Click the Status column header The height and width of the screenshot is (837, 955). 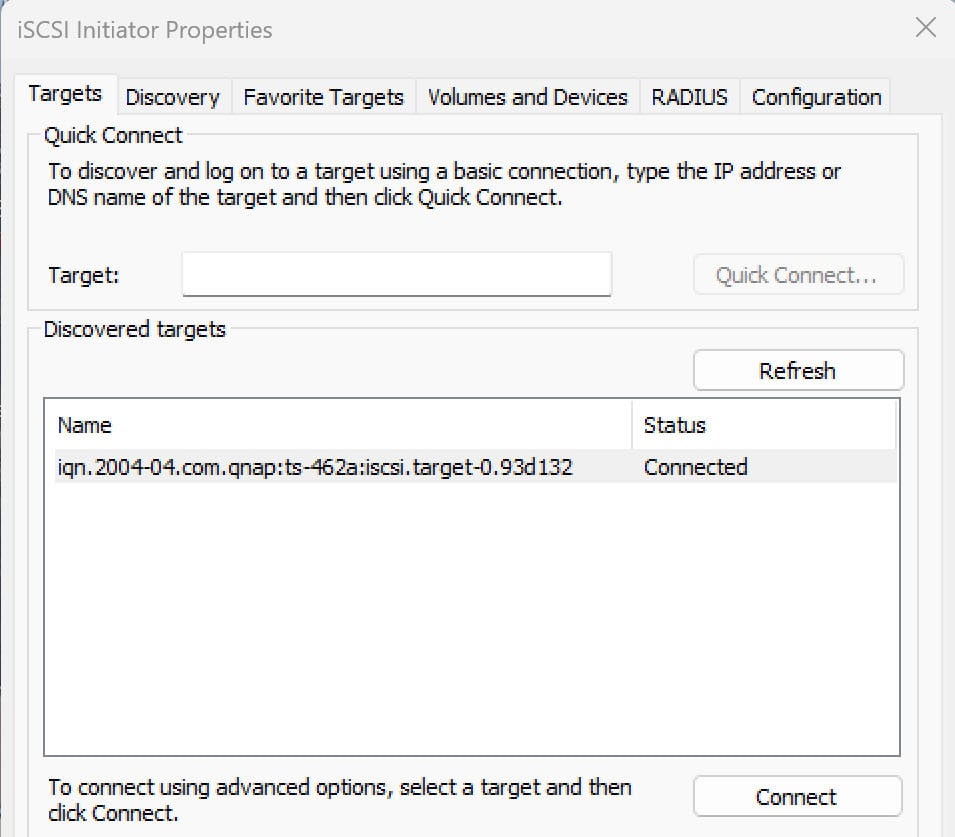point(675,425)
